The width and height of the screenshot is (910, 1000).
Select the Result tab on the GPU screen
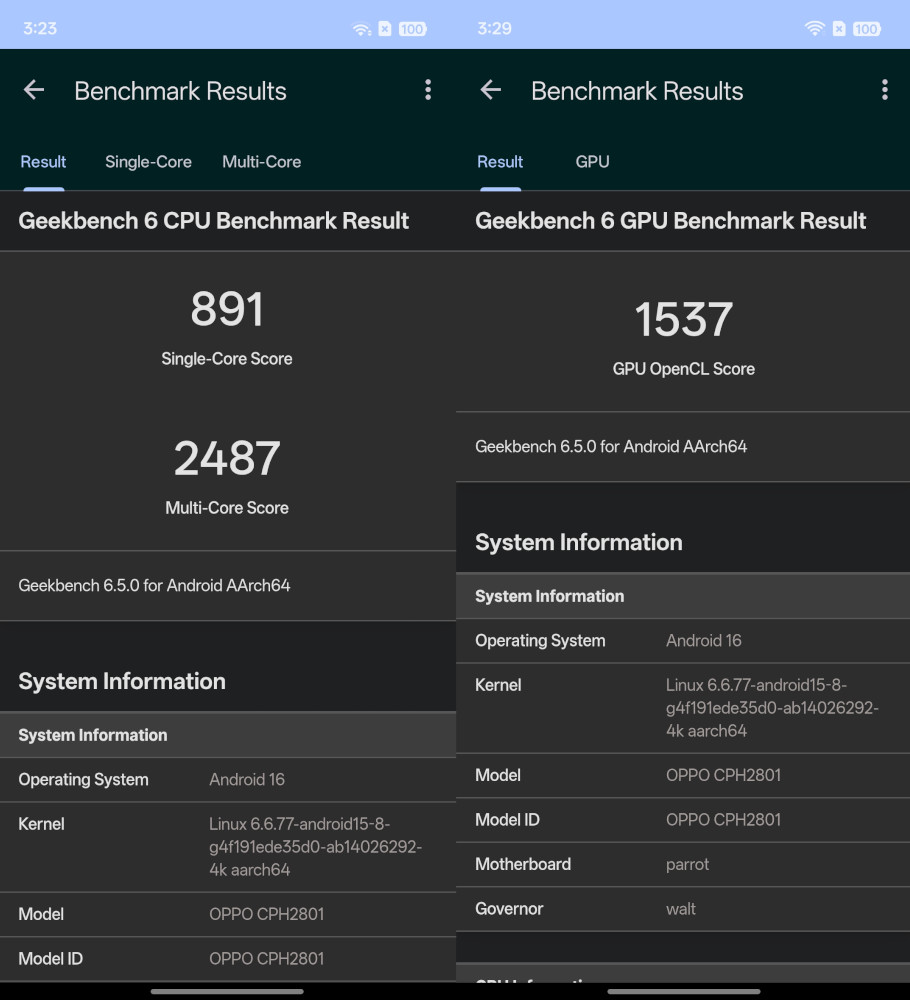pyautogui.click(x=500, y=161)
